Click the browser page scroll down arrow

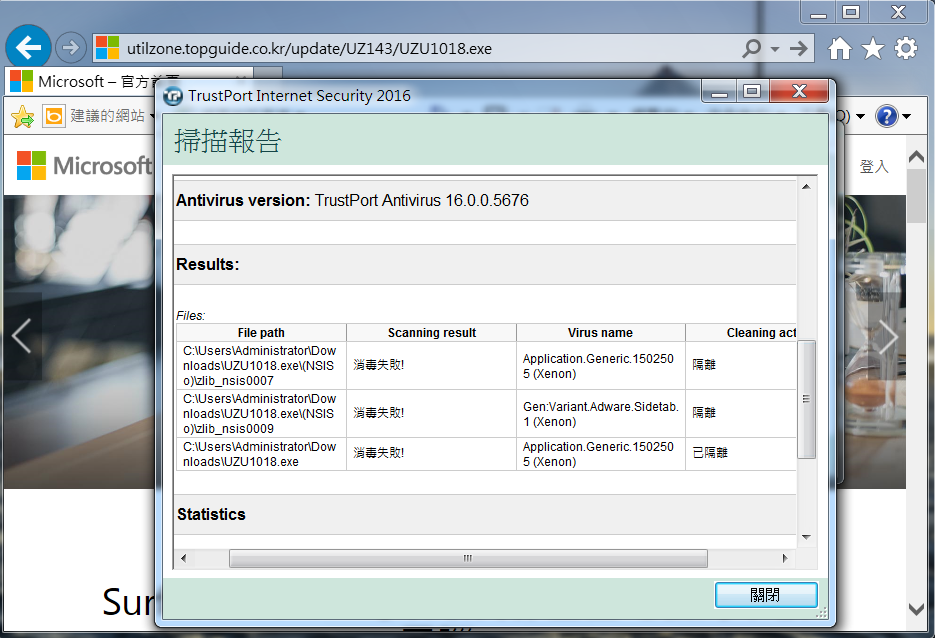click(916, 609)
